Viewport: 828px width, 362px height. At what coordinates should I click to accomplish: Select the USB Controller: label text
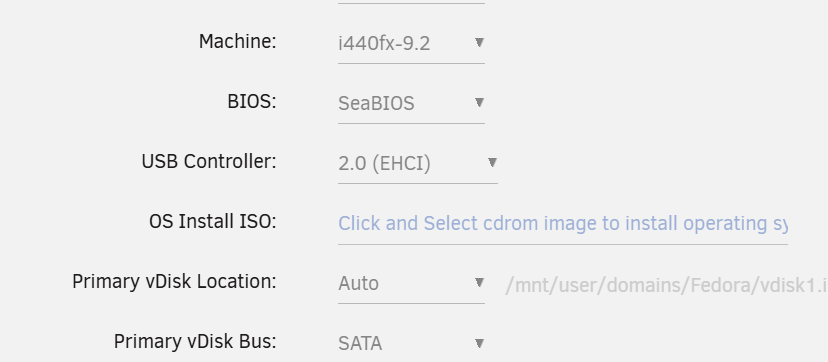point(209,161)
